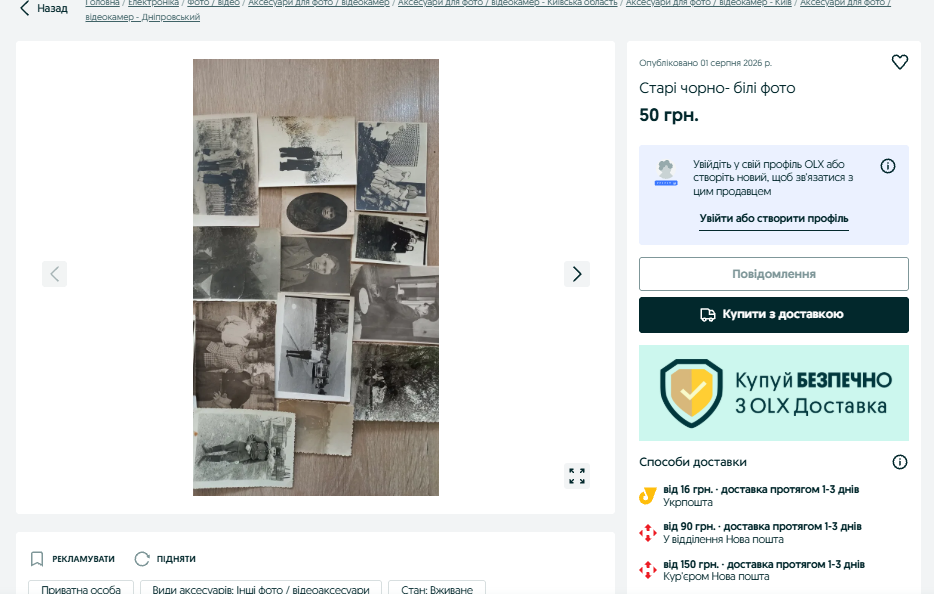
Task: Show previous photo with left arrow
Action: coord(54,274)
